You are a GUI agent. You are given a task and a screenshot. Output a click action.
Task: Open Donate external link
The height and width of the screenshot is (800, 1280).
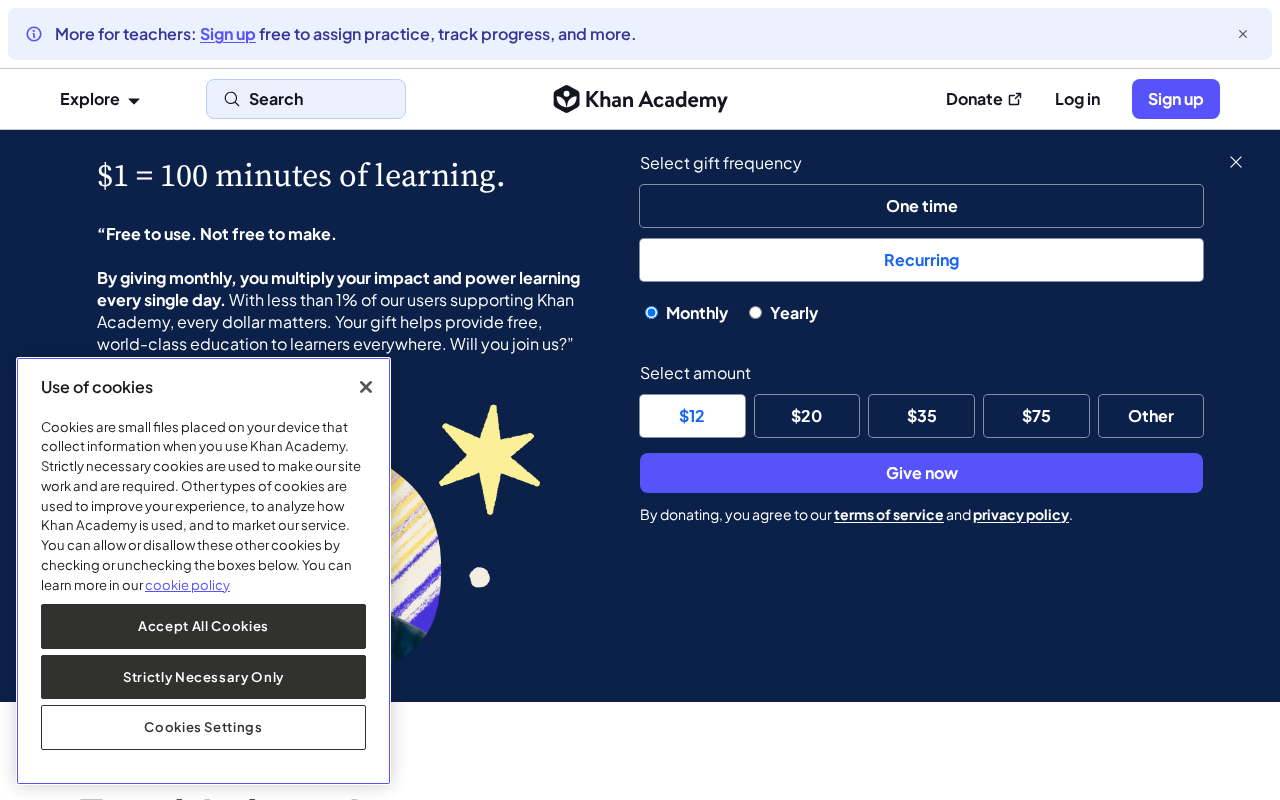click(x=984, y=99)
